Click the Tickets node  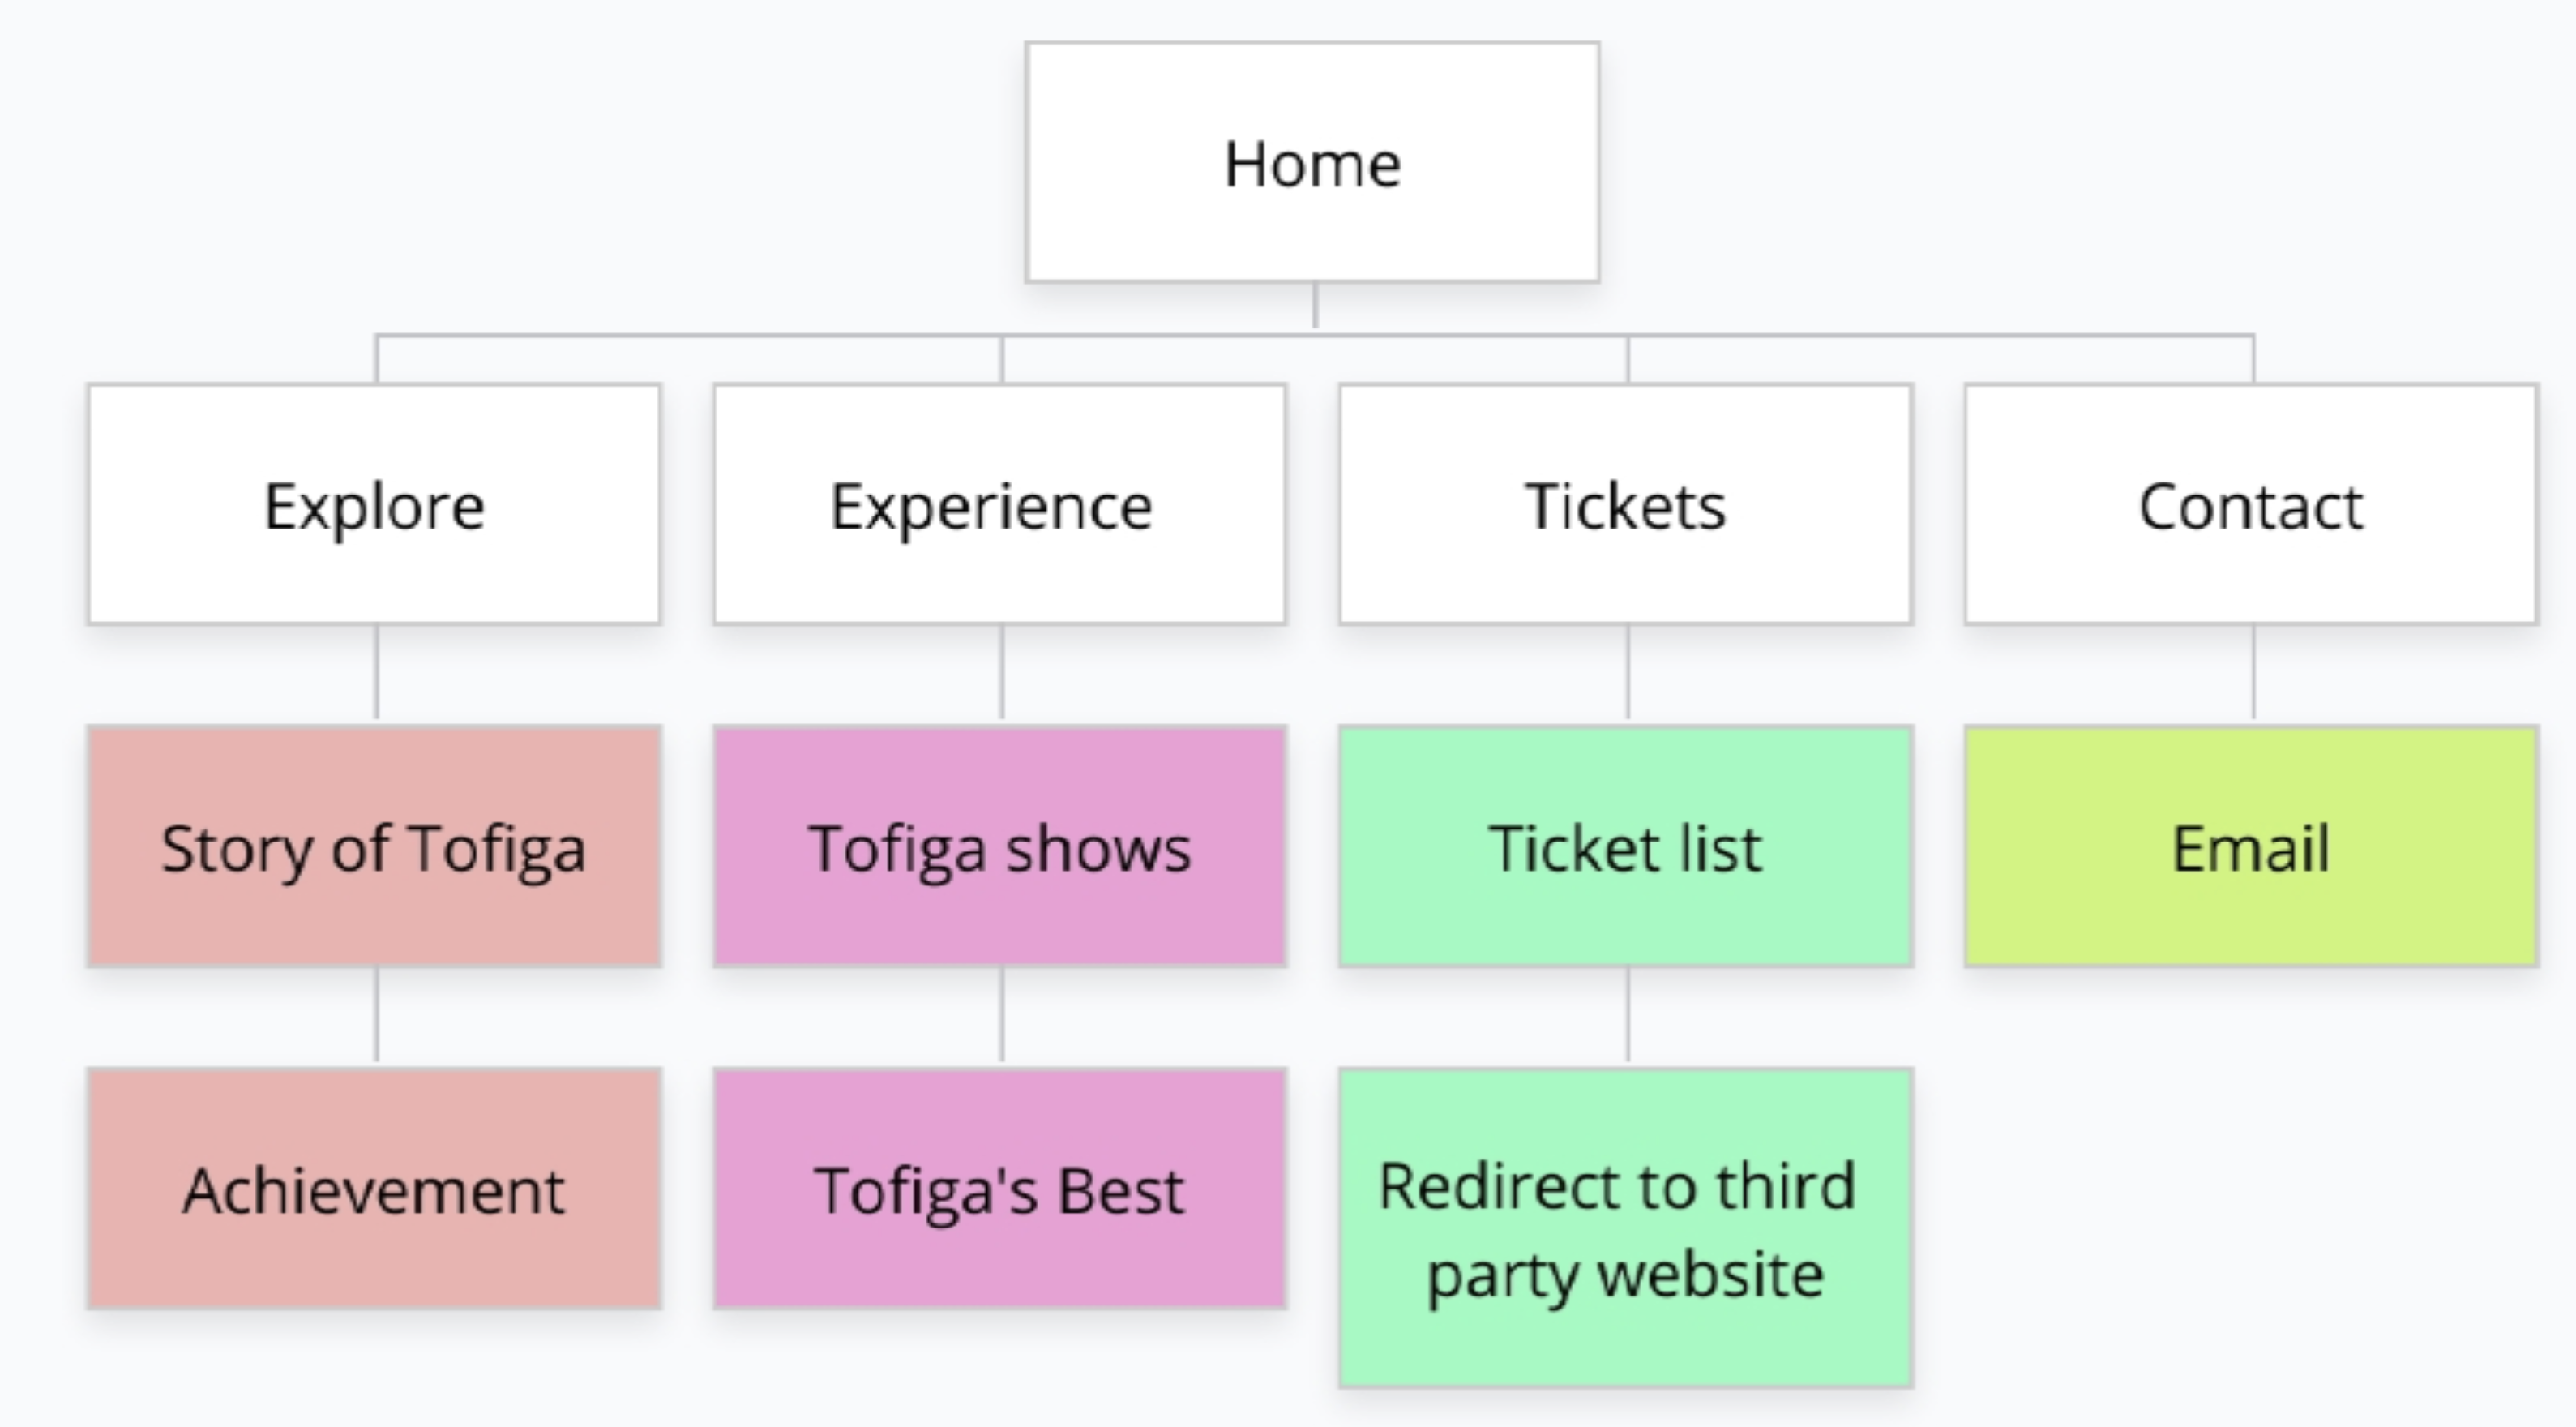coord(1625,505)
